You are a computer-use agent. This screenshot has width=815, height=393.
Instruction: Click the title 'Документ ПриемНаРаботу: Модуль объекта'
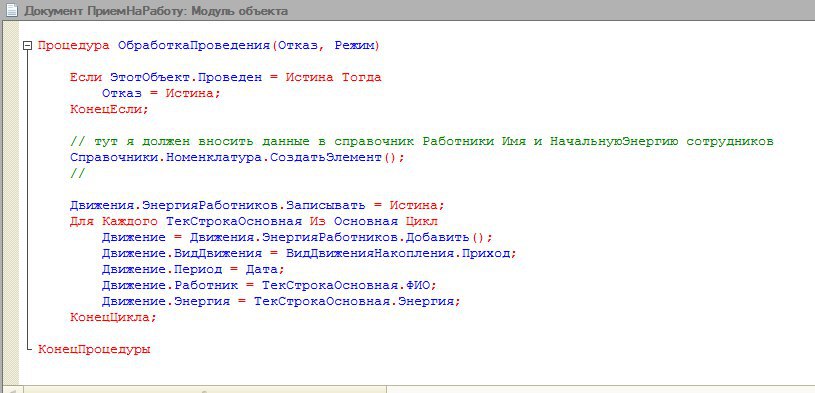point(155,11)
